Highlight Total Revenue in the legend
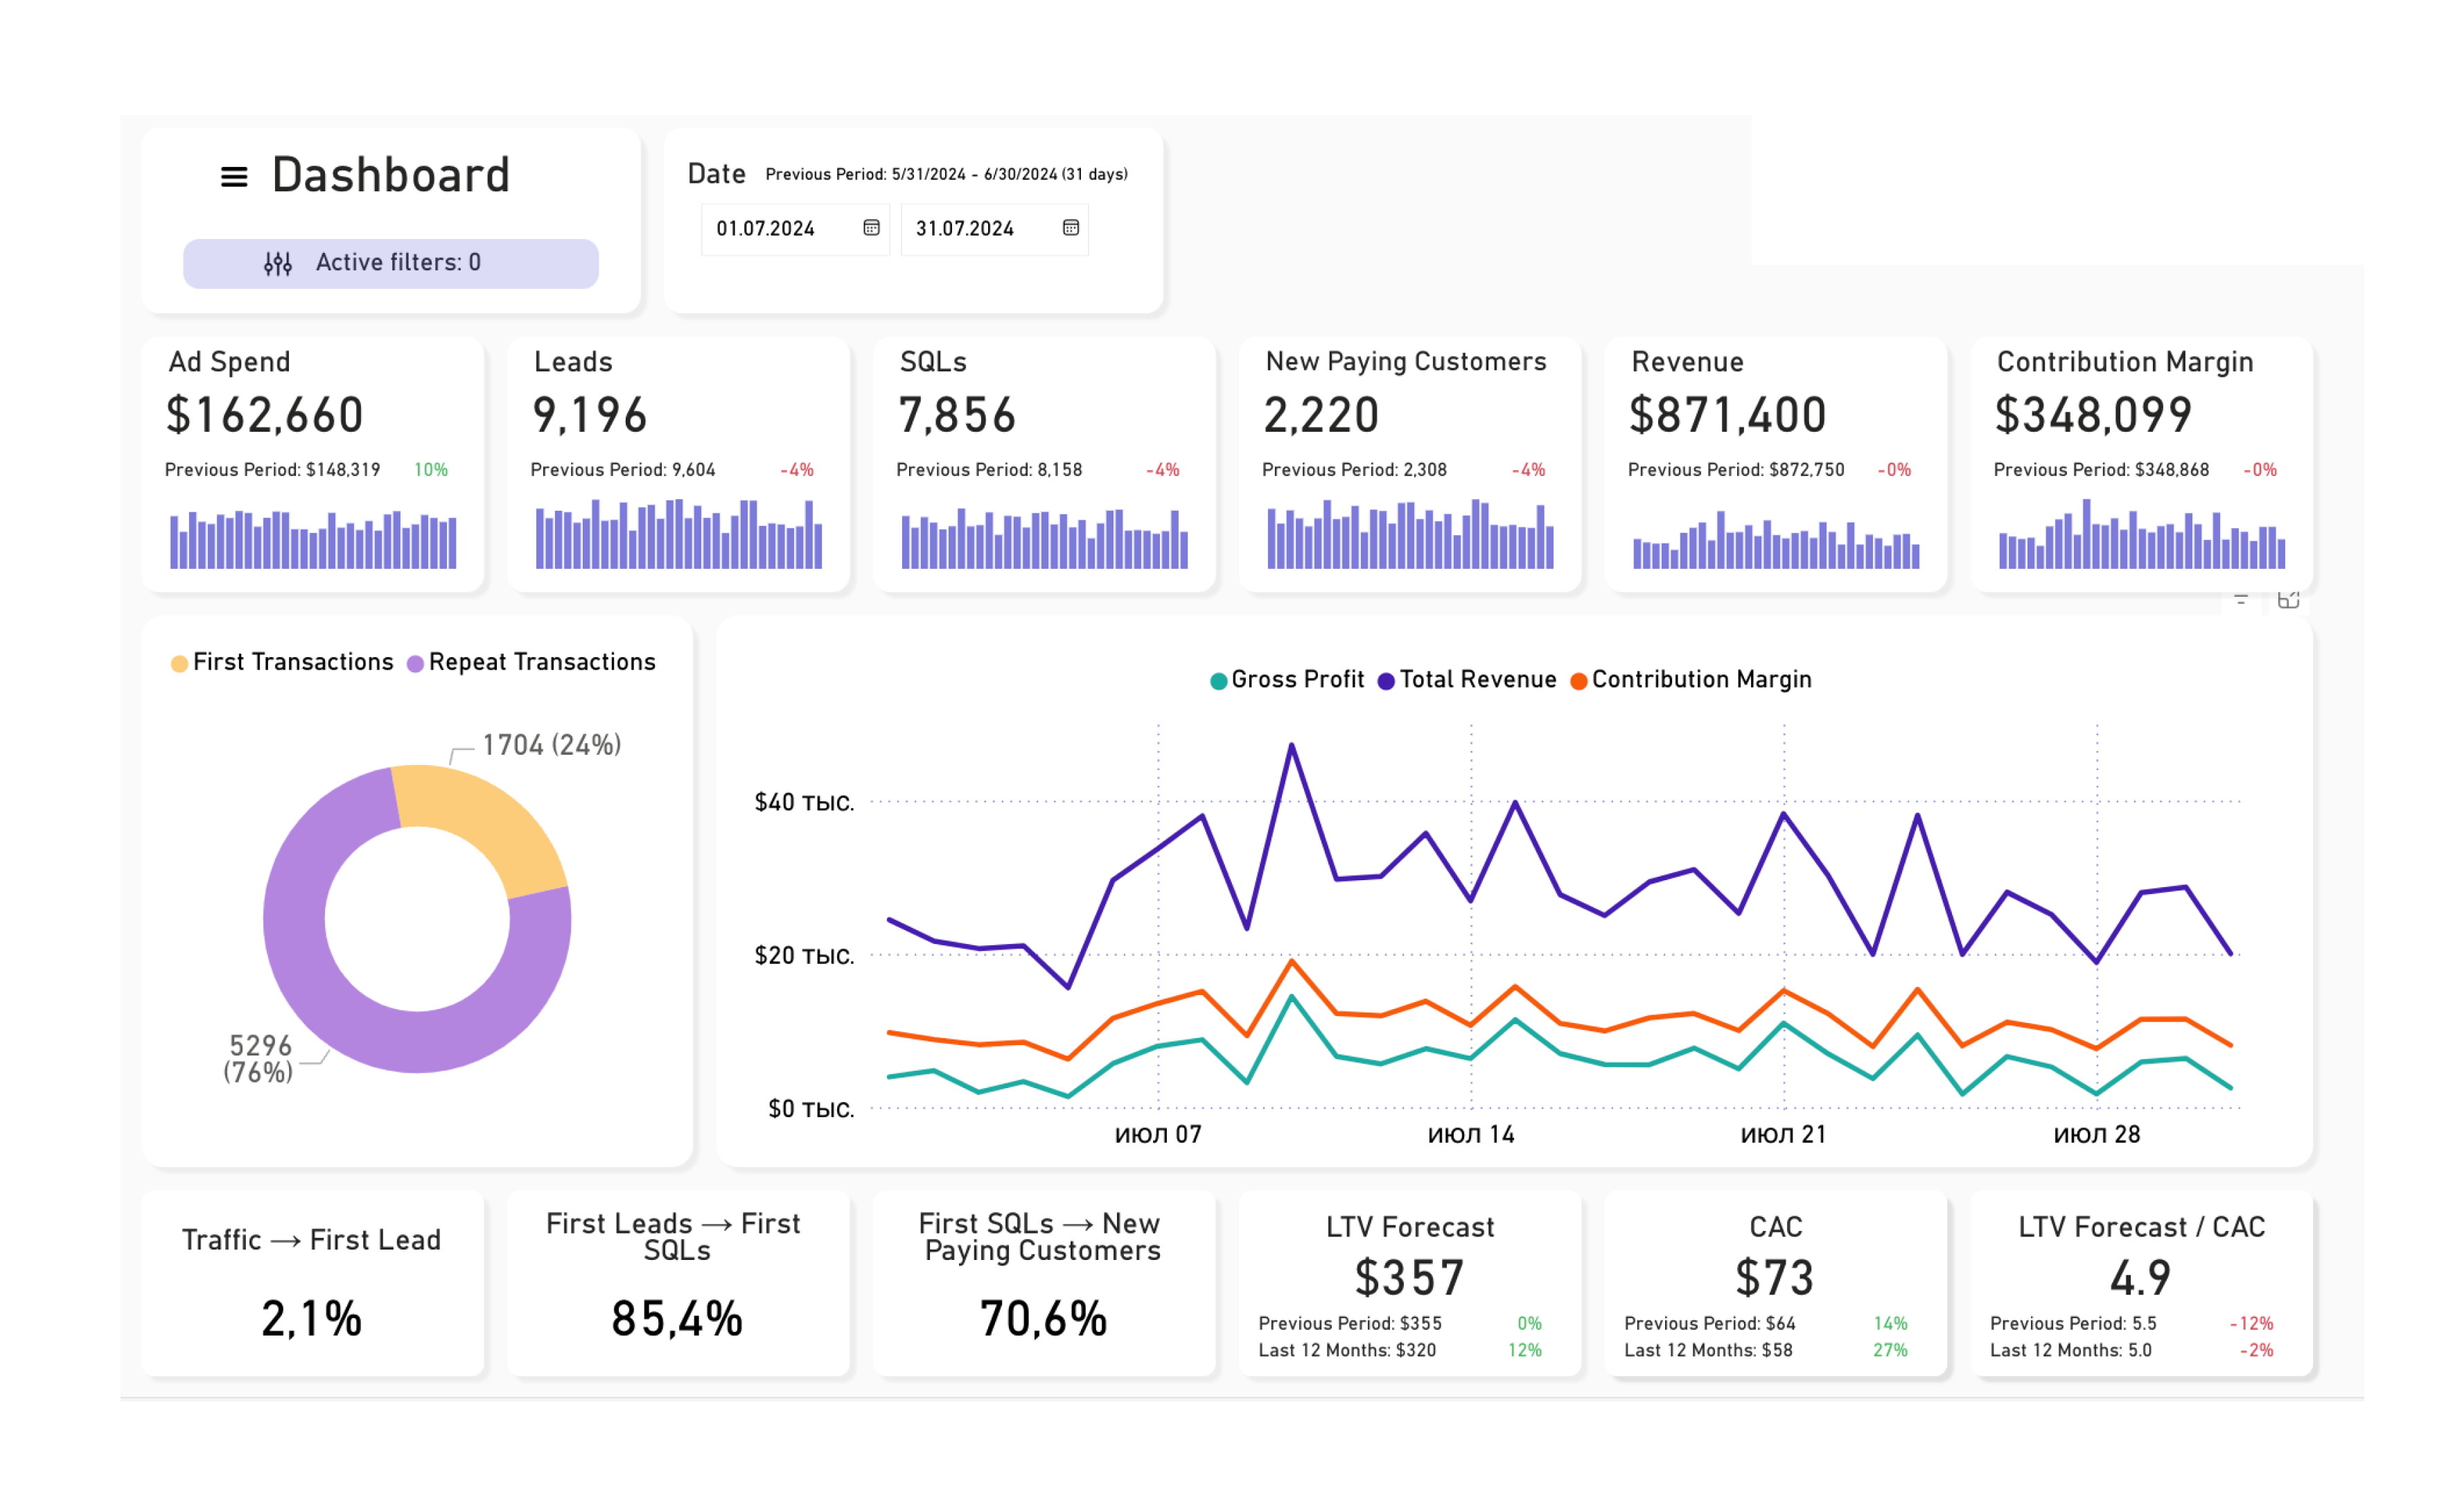Image resolution: width=2464 pixels, height=1497 pixels. coord(1467,680)
